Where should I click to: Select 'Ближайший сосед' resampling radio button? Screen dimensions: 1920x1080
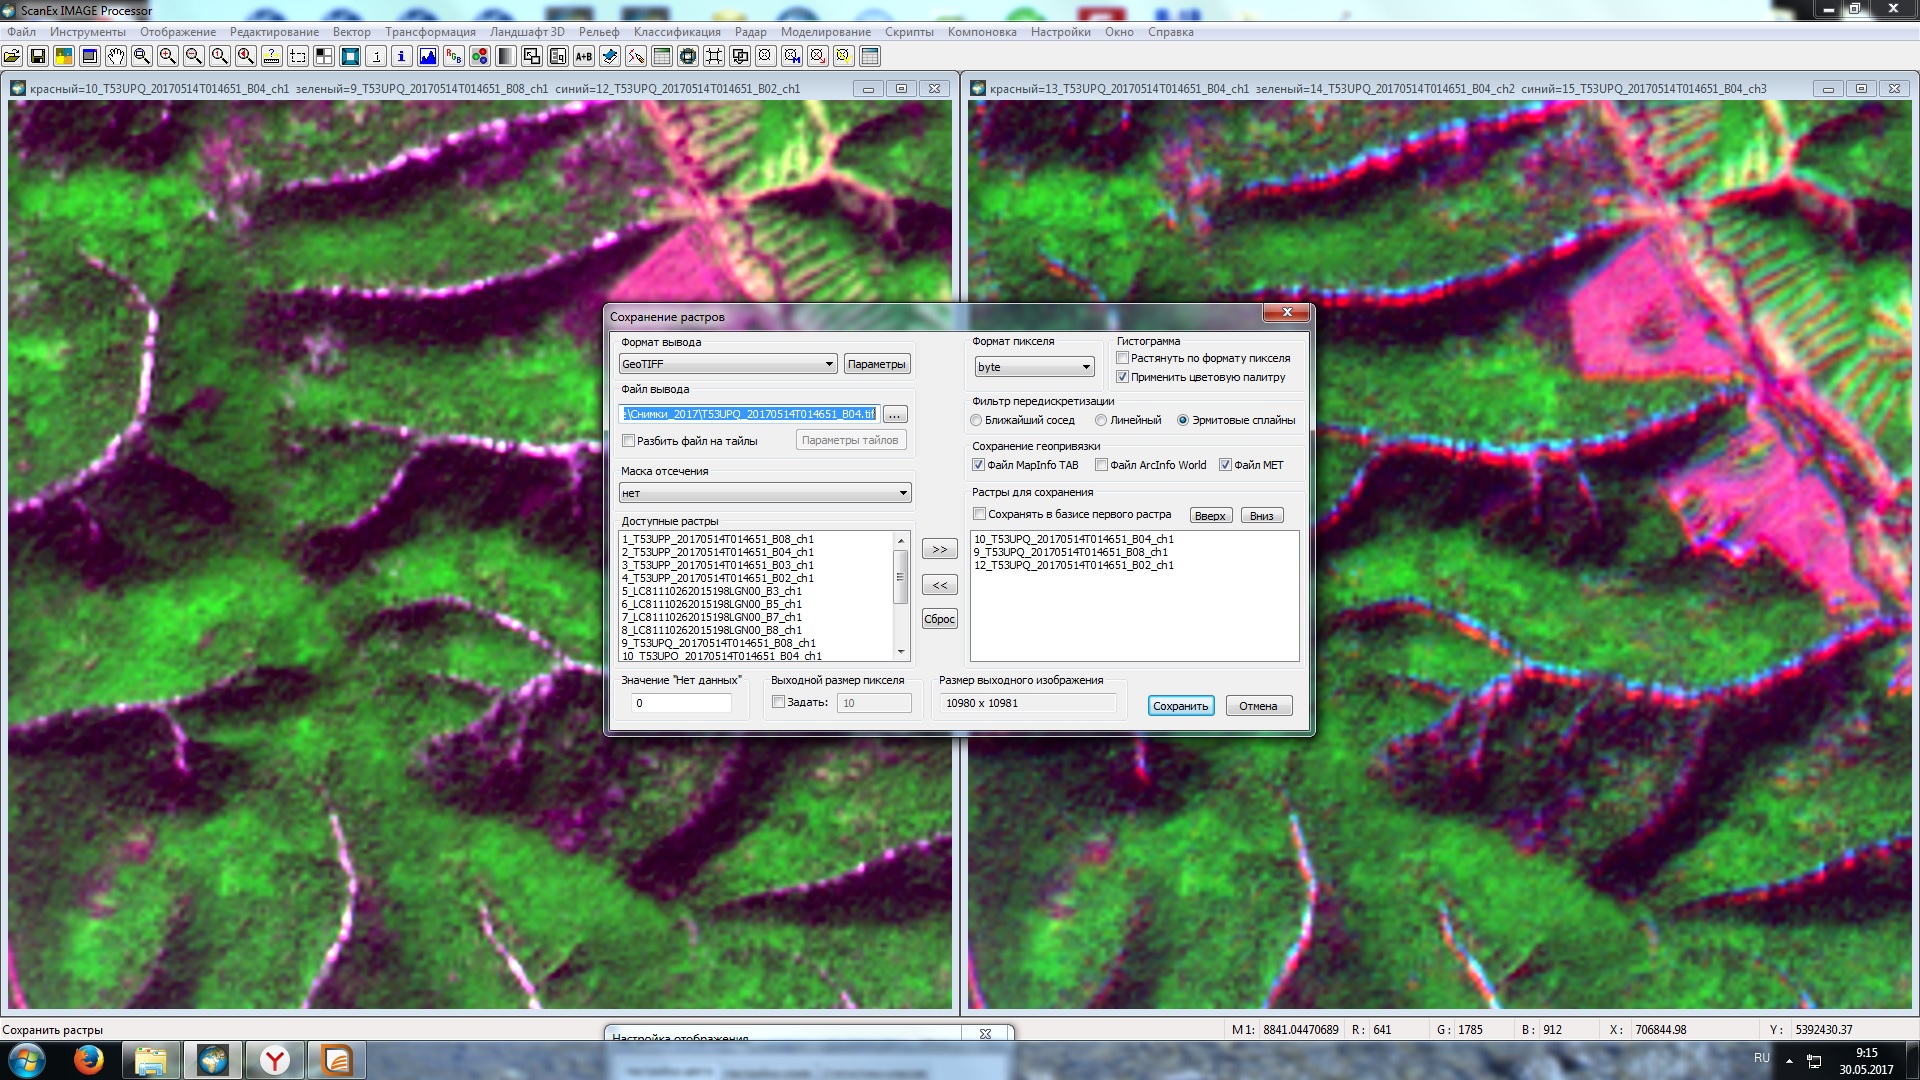tap(977, 421)
